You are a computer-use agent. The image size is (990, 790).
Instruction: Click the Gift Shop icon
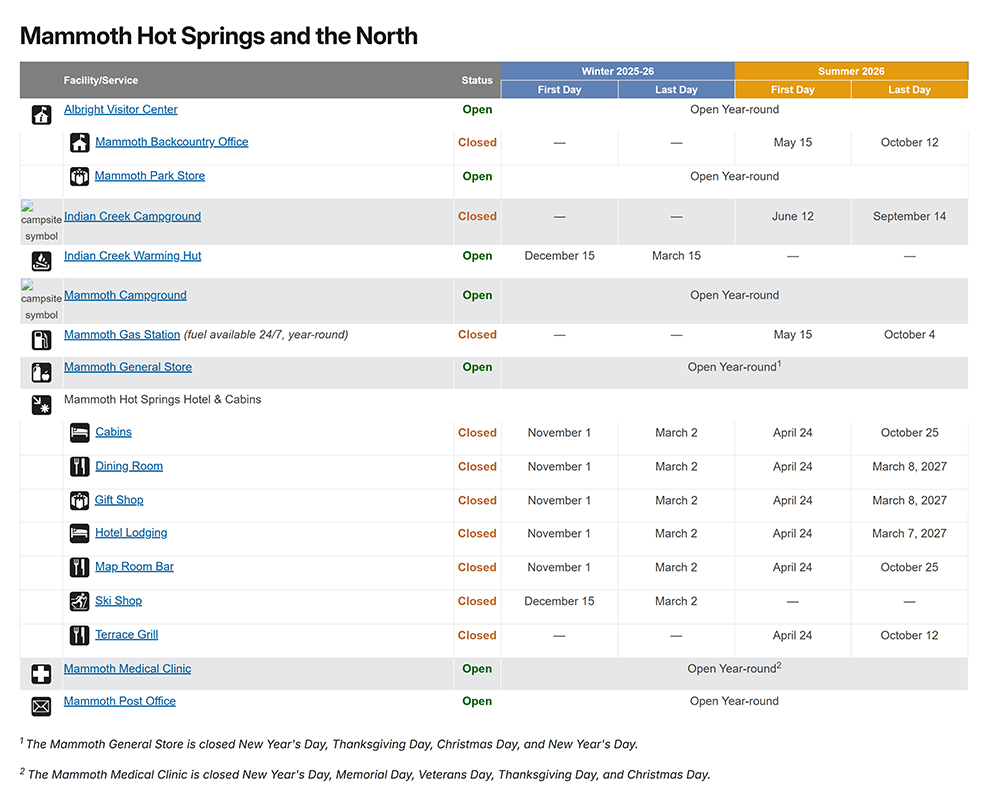pyautogui.click(x=79, y=501)
